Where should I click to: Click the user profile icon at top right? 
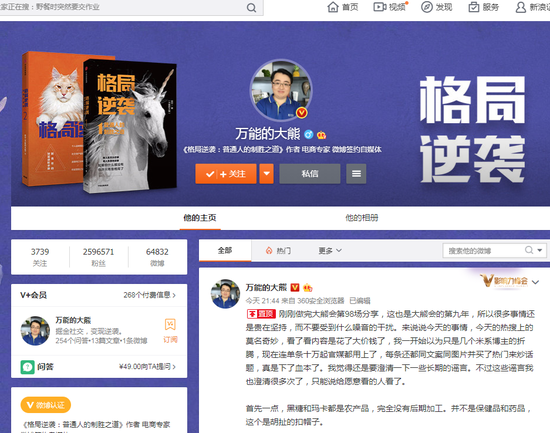521,7
